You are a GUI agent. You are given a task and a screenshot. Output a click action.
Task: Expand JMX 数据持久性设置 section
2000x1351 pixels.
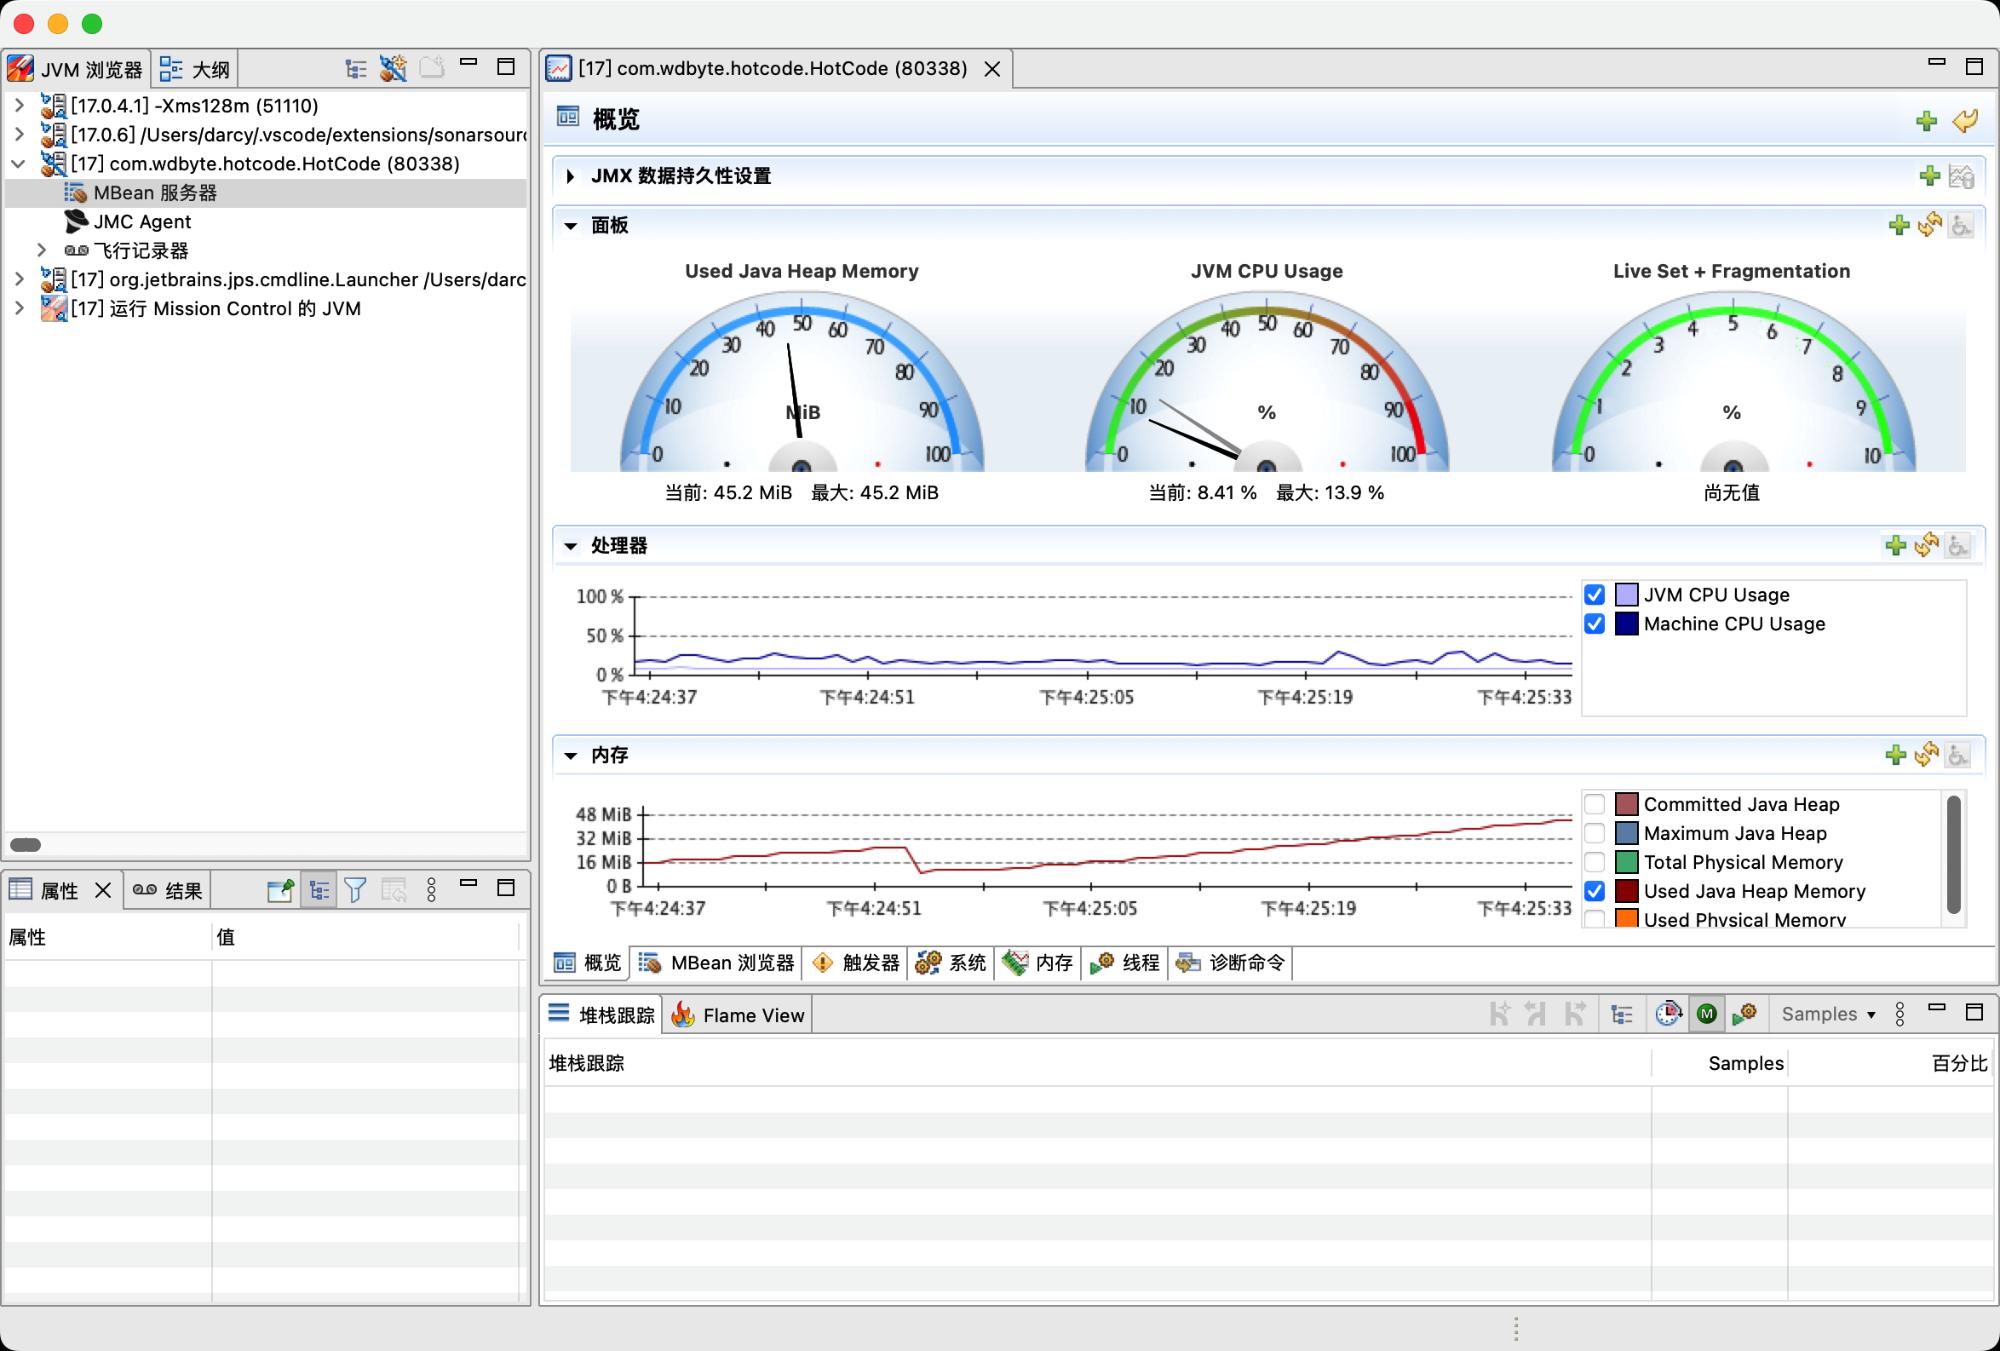pyautogui.click(x=570, y=176)
